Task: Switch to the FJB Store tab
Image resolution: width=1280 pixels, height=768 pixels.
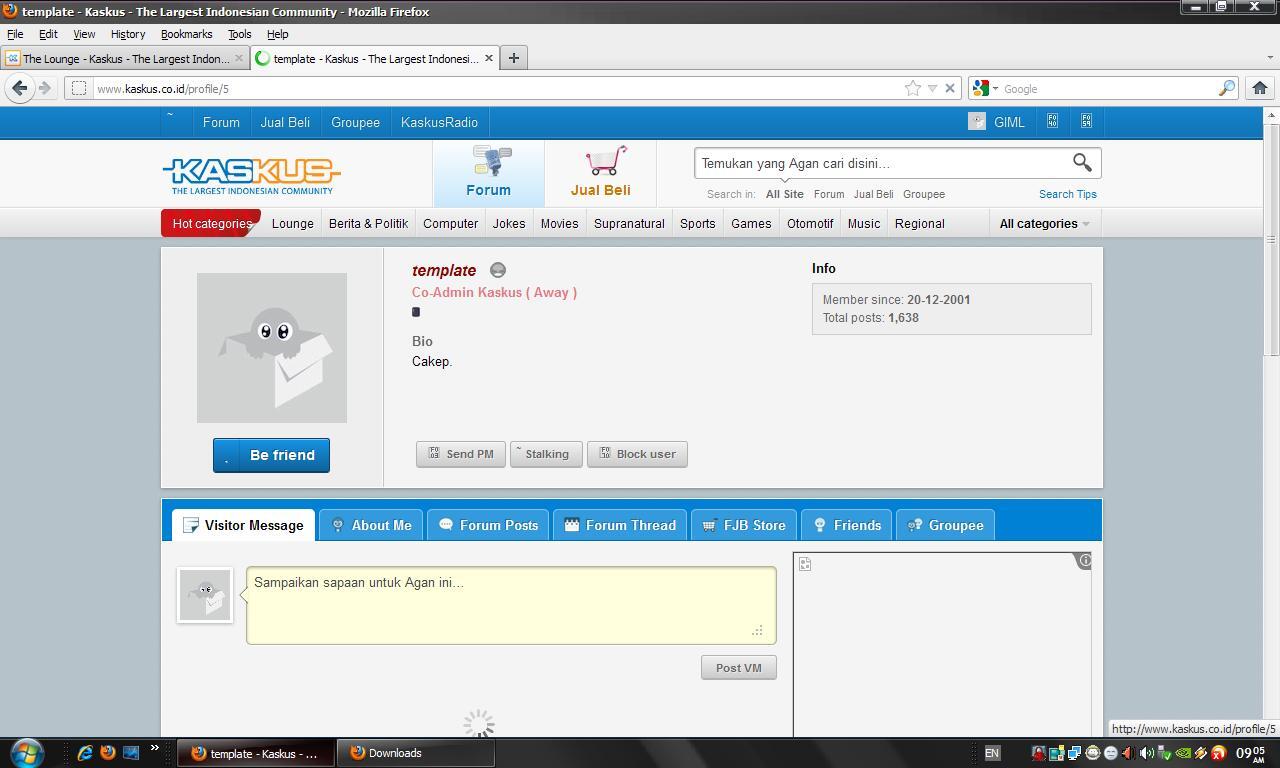Action: point(744,525)
